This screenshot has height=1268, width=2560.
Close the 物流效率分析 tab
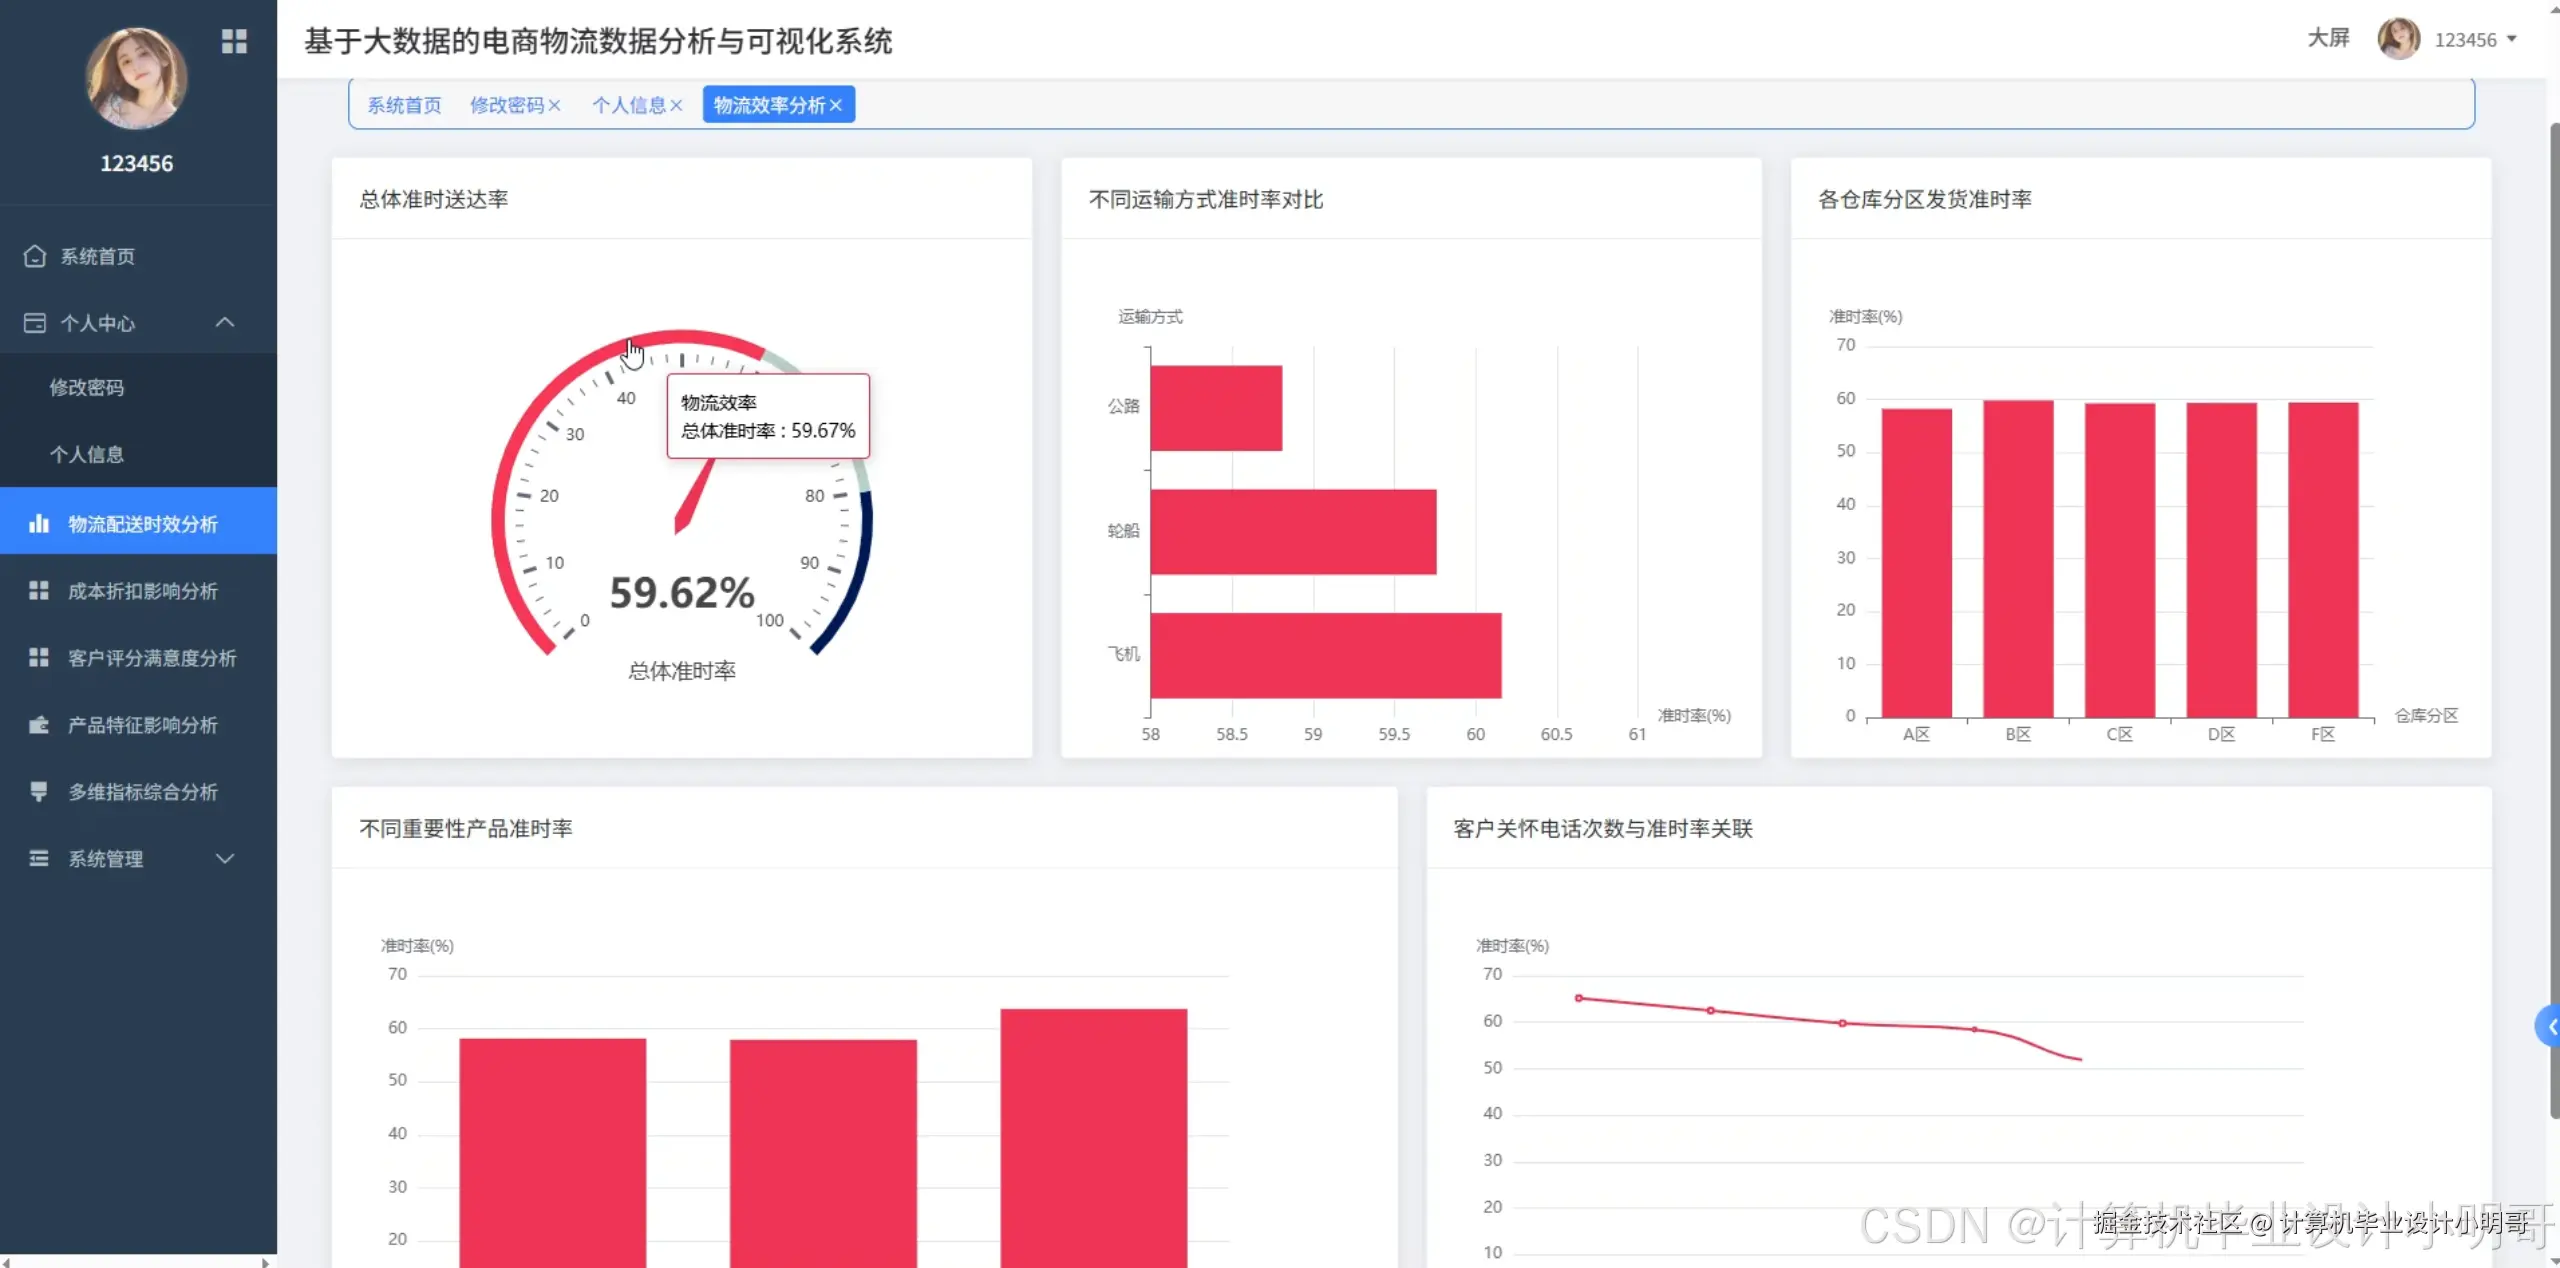(836, 105)
